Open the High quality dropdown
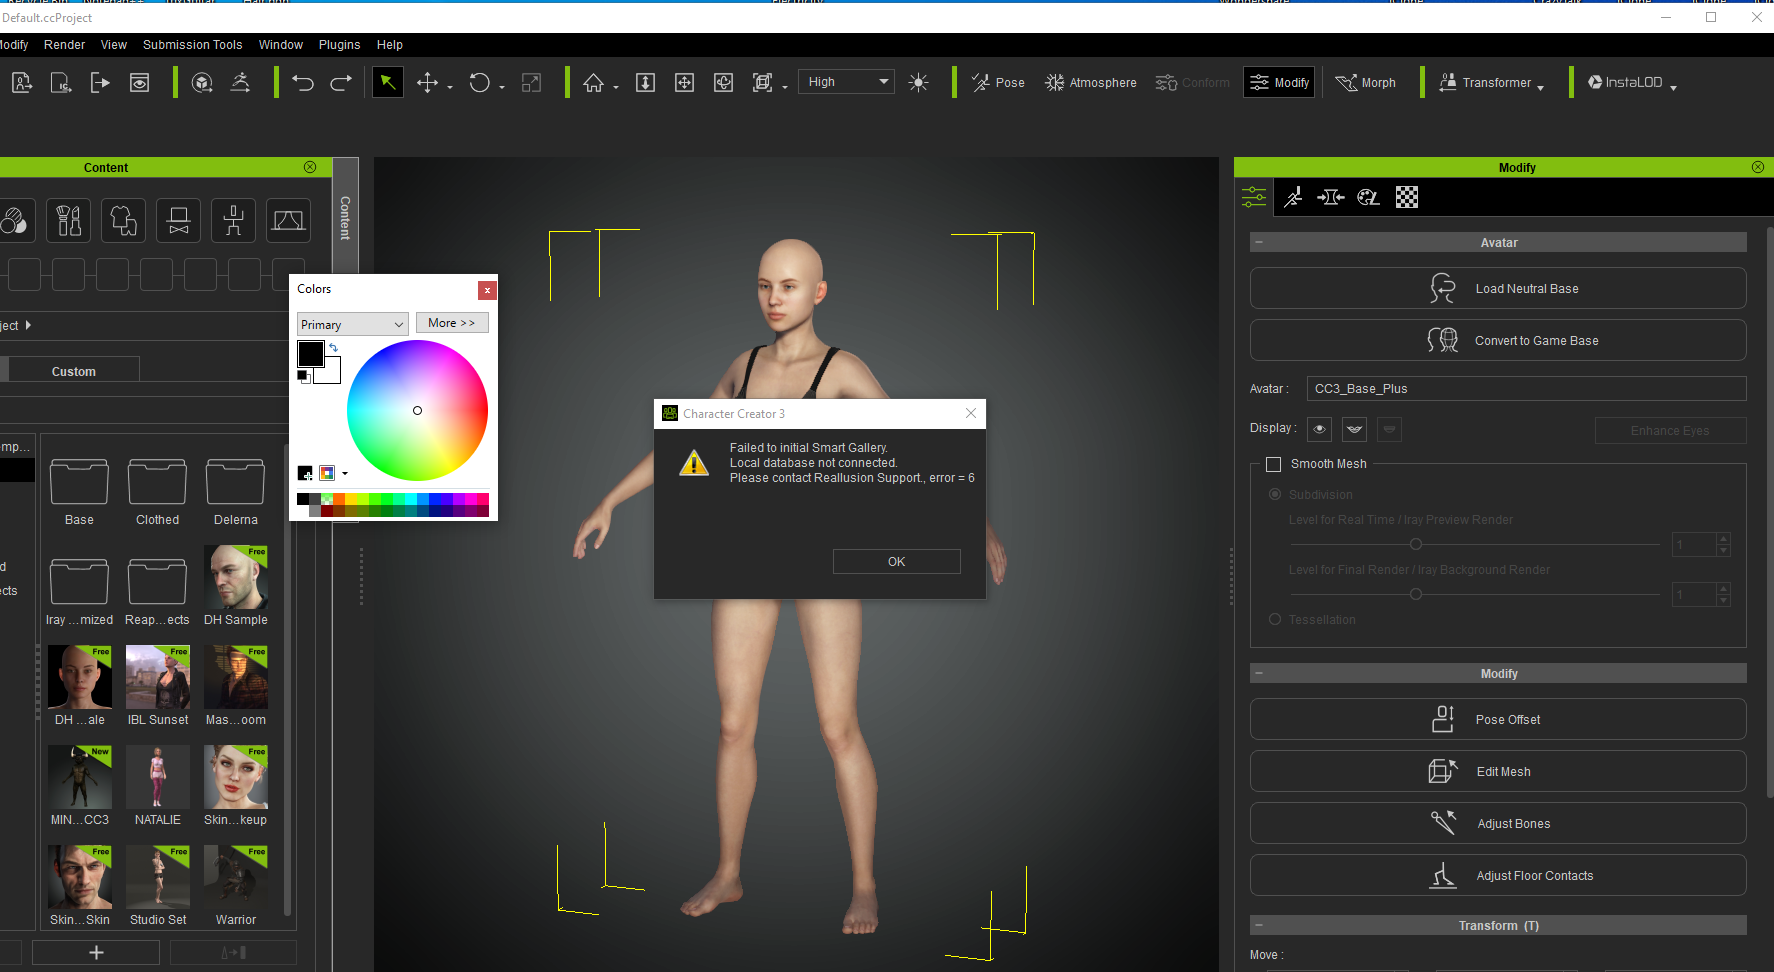Viewport: 1774px width, 972px height. [x=847, y=82]
